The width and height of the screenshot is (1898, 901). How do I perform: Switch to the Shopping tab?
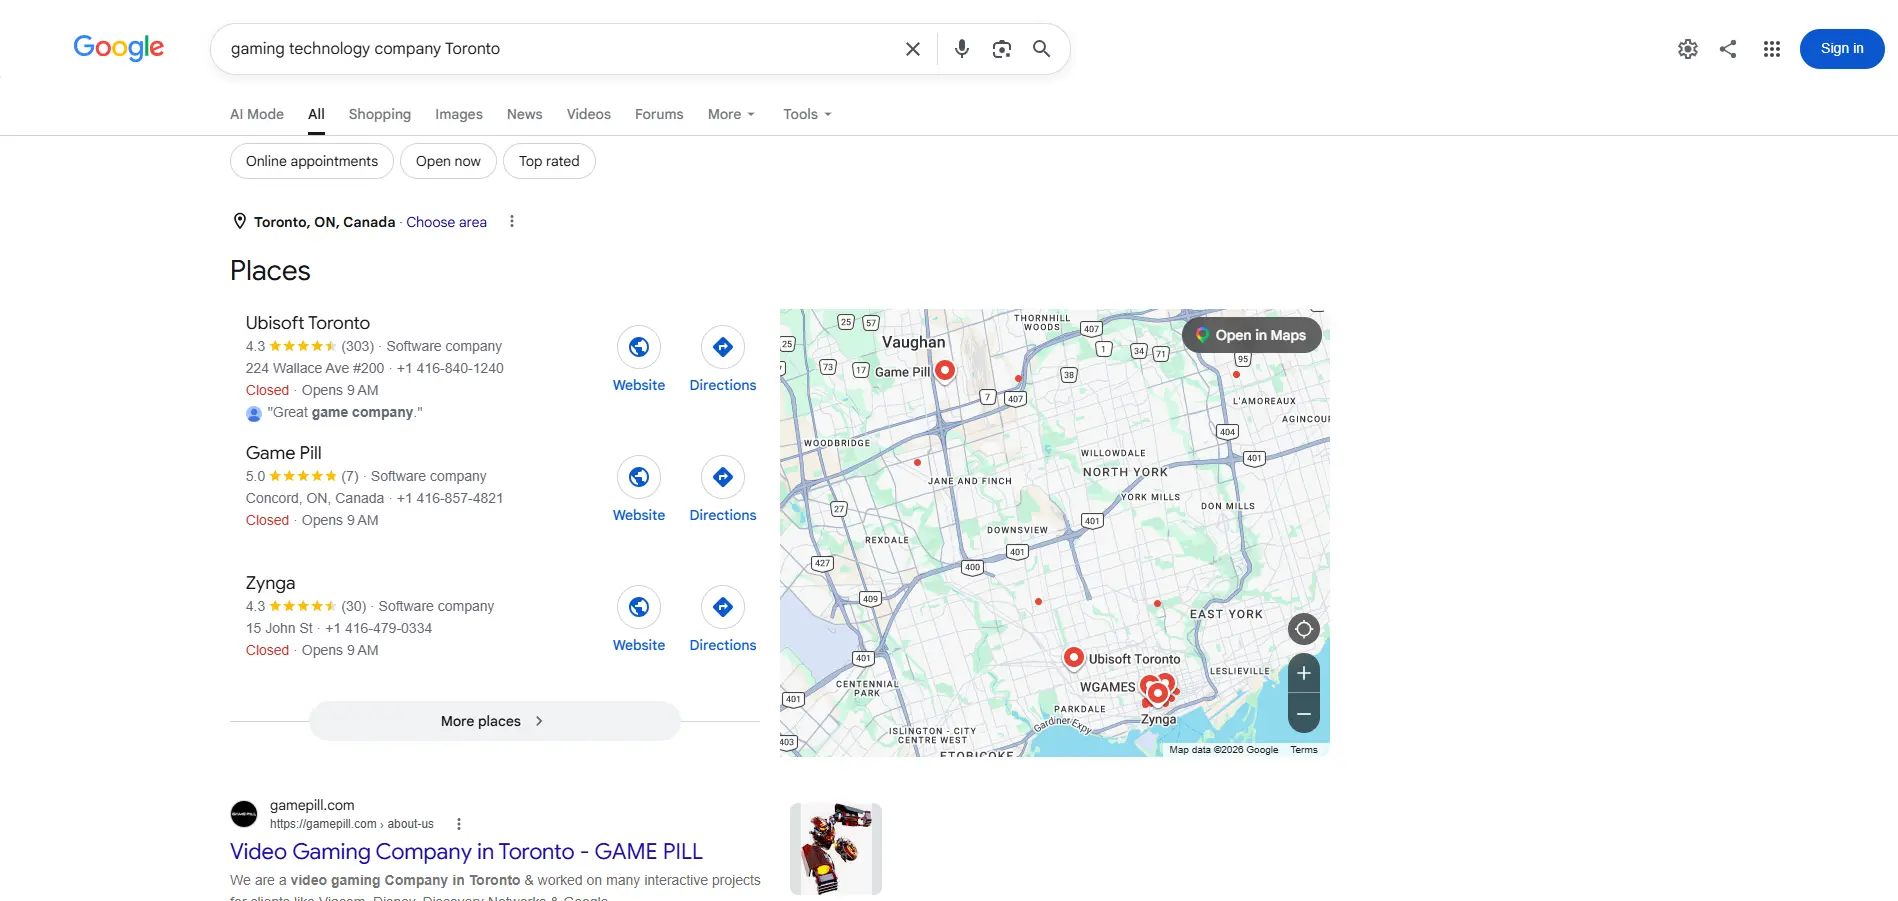[380, 114]
